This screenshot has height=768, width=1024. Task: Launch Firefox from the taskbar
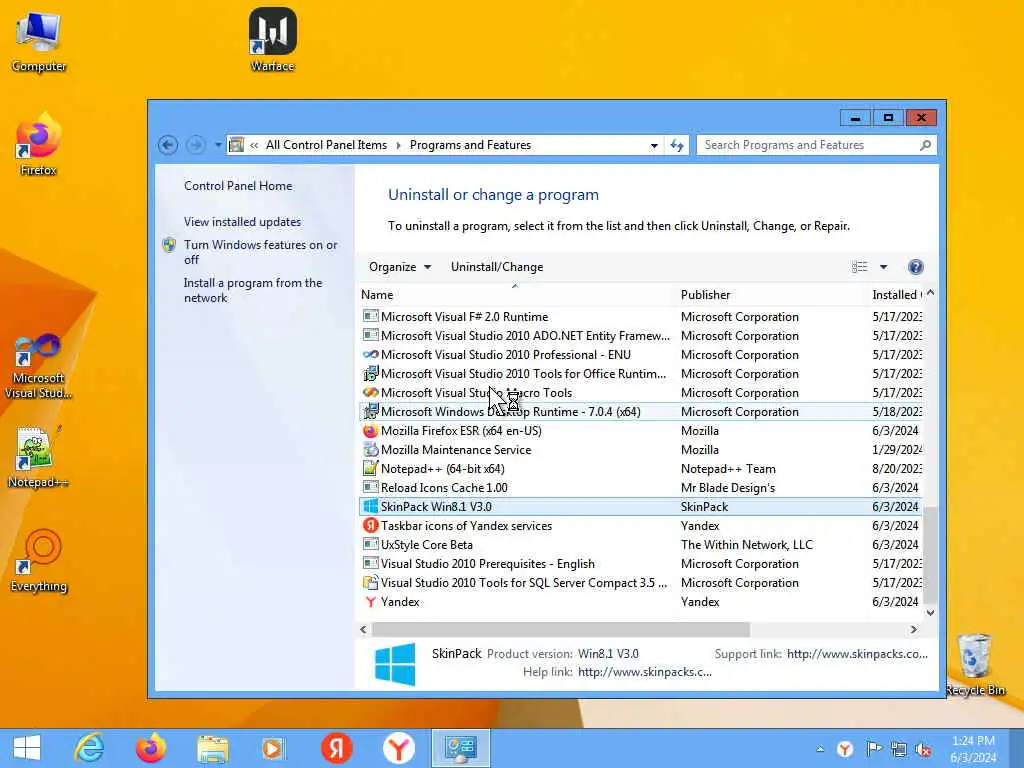click(x=151, y=748)
